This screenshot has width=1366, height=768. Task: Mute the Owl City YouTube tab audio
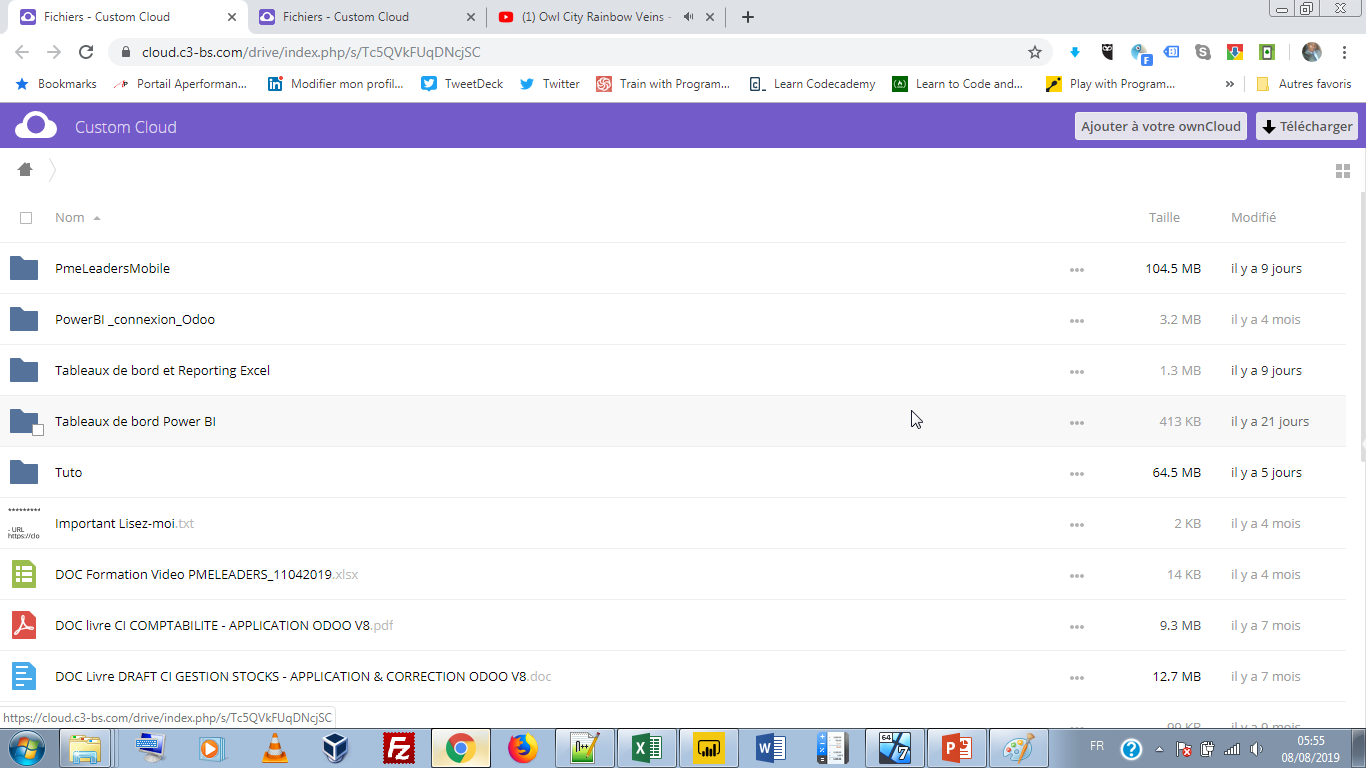click(688, 17)
